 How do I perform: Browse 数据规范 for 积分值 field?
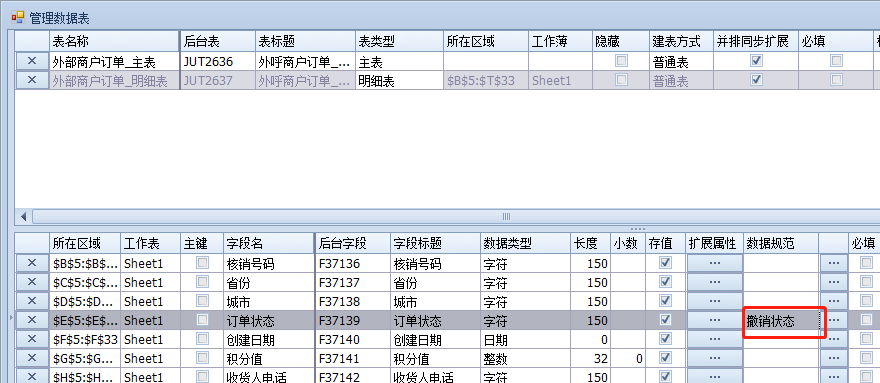(833, 358)
